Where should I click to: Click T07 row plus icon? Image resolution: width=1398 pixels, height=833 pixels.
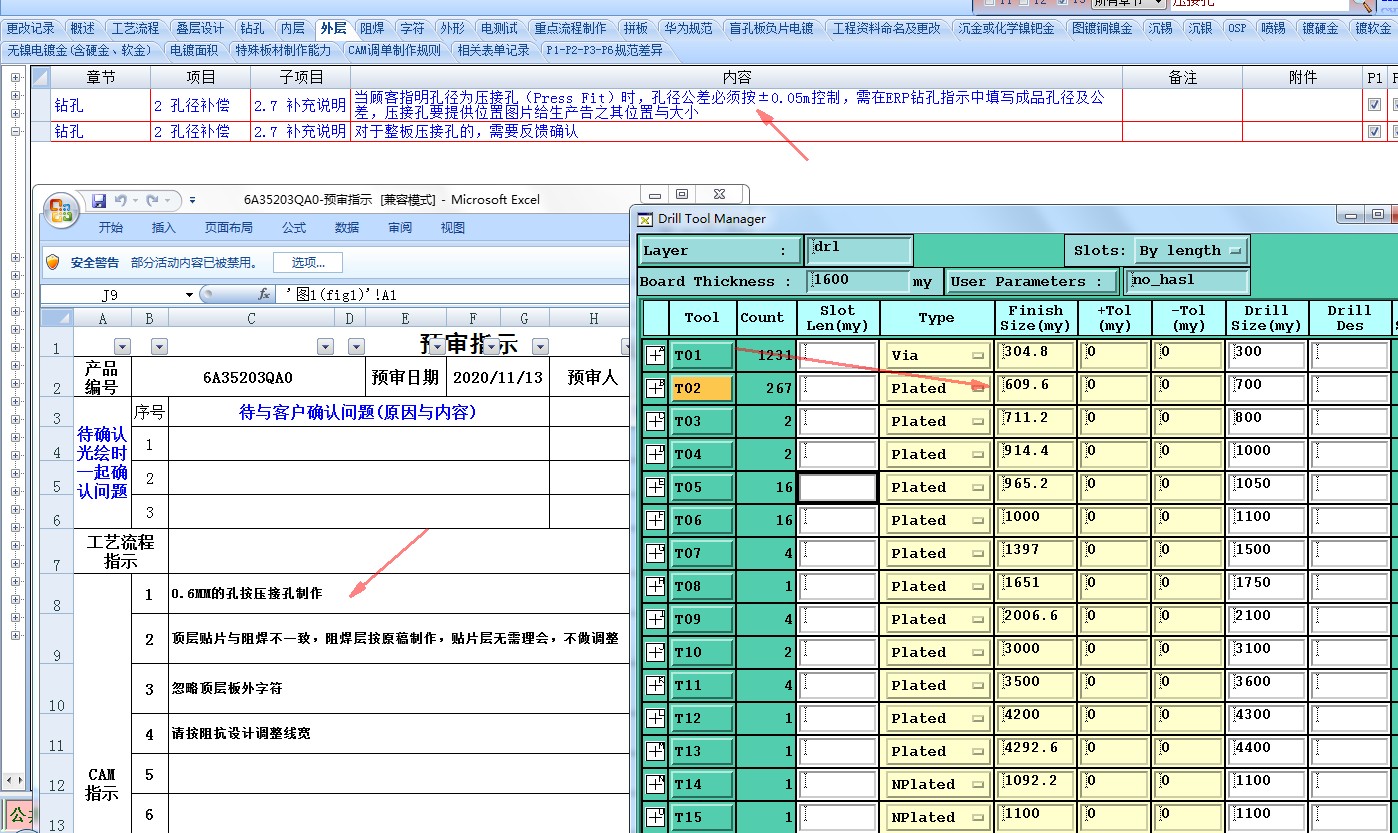point(655,553)
